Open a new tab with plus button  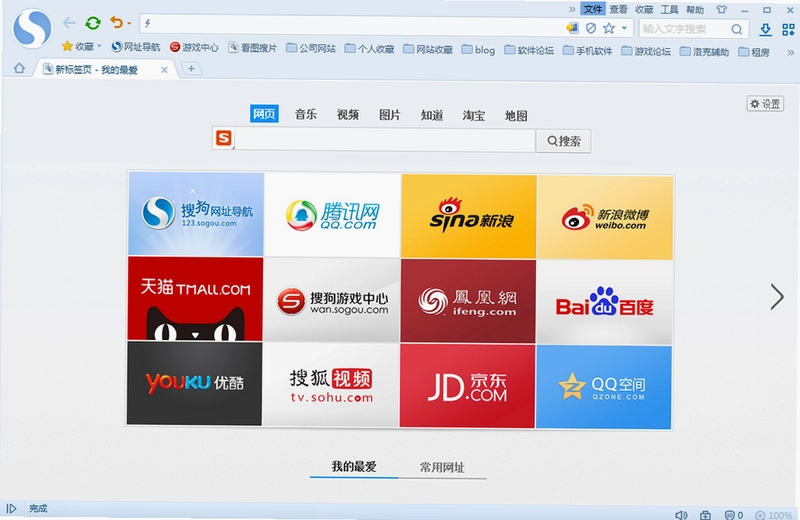[191, 68]
